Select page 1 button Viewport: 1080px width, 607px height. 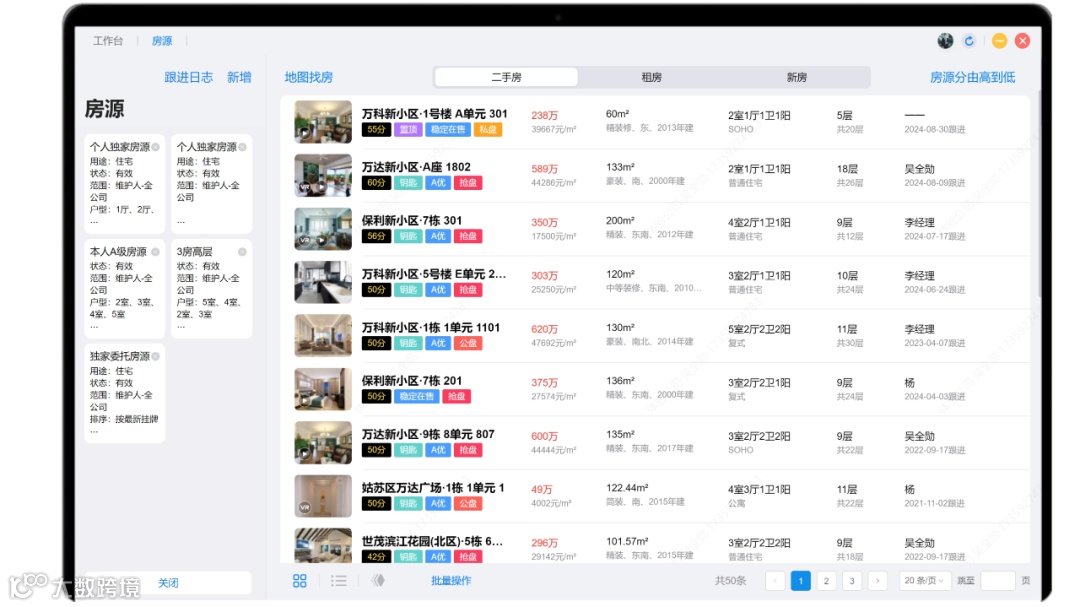point(800,581)
